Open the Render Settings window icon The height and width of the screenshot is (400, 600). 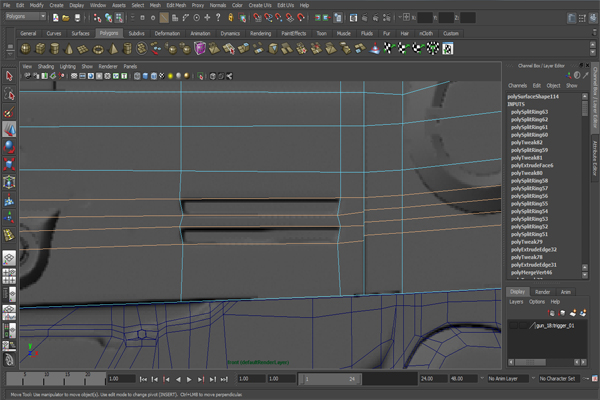(386, 18)
